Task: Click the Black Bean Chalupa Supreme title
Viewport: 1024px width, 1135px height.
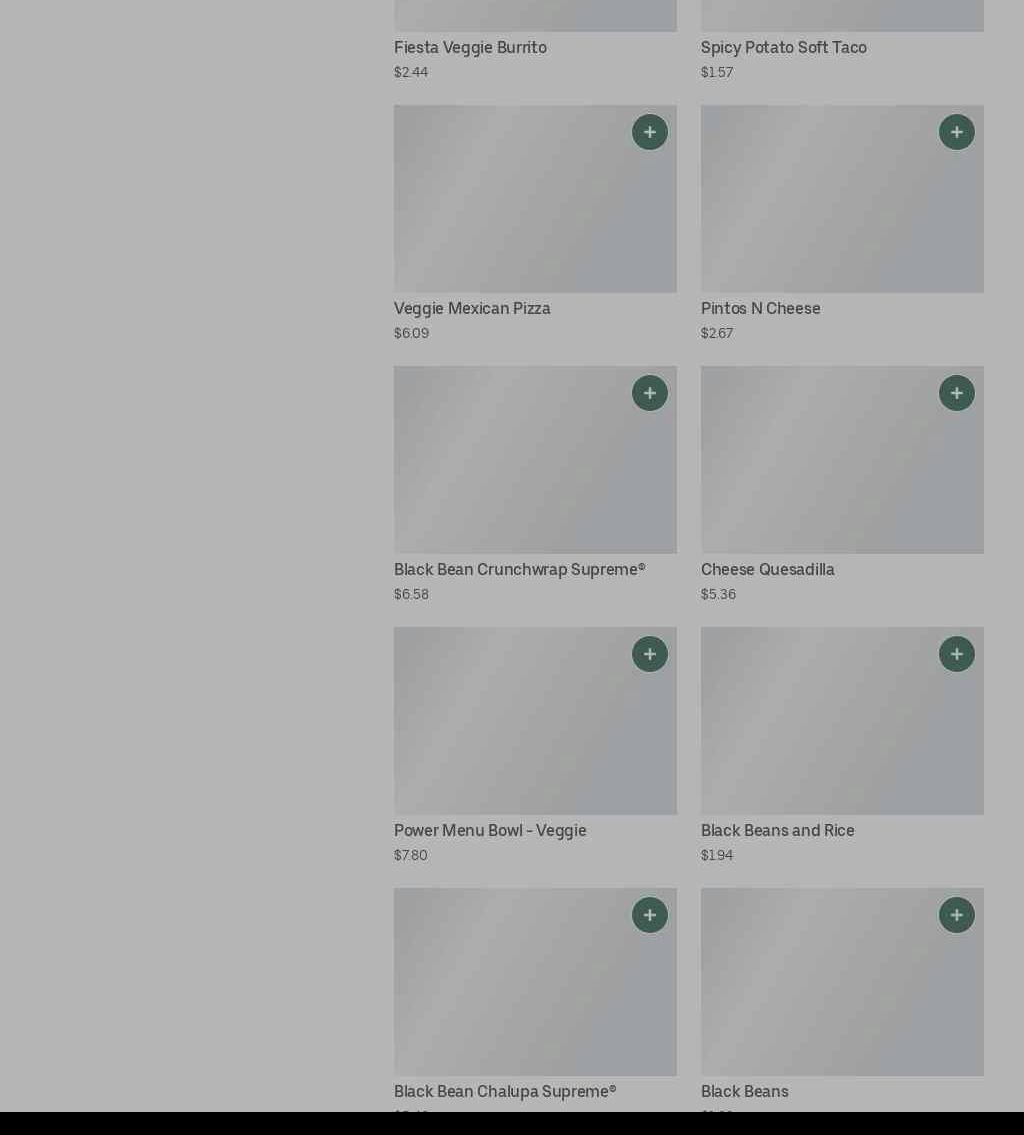Action: click(505, 1092)
